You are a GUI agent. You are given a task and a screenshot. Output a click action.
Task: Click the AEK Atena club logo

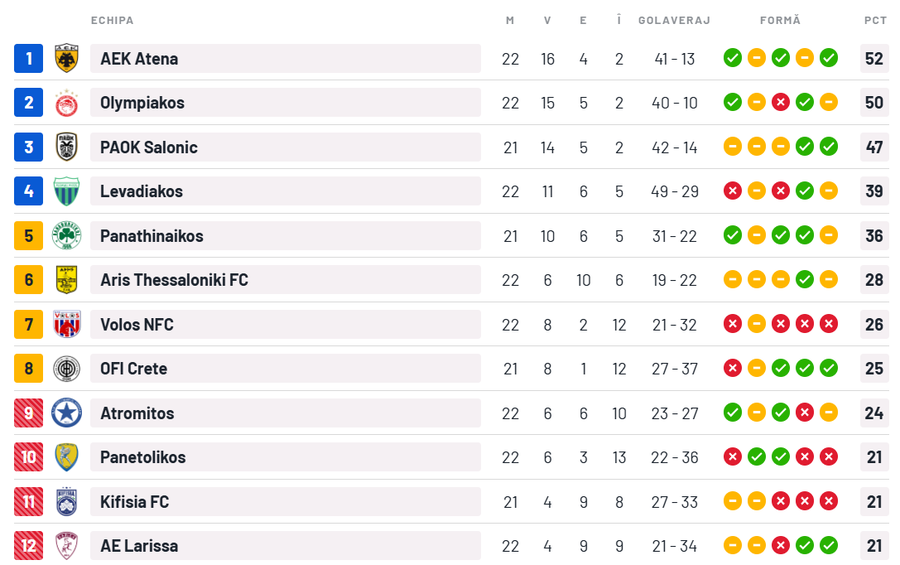[67, 59]
